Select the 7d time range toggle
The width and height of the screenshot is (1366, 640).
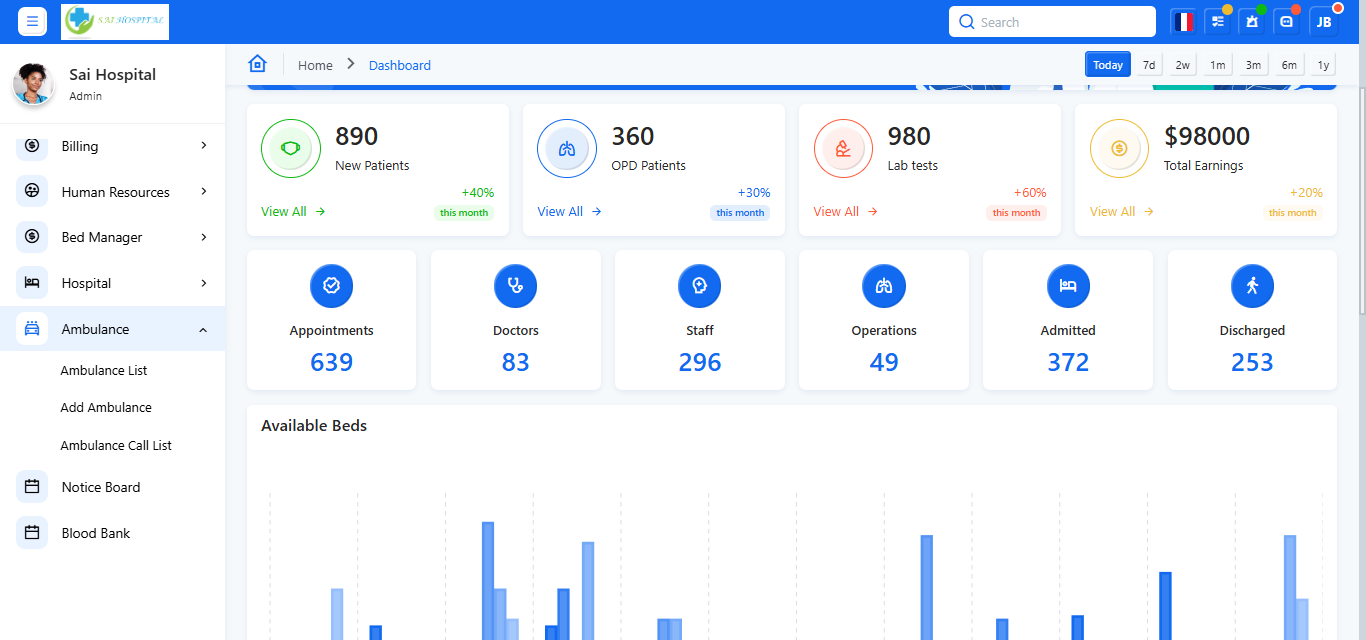1149,65
